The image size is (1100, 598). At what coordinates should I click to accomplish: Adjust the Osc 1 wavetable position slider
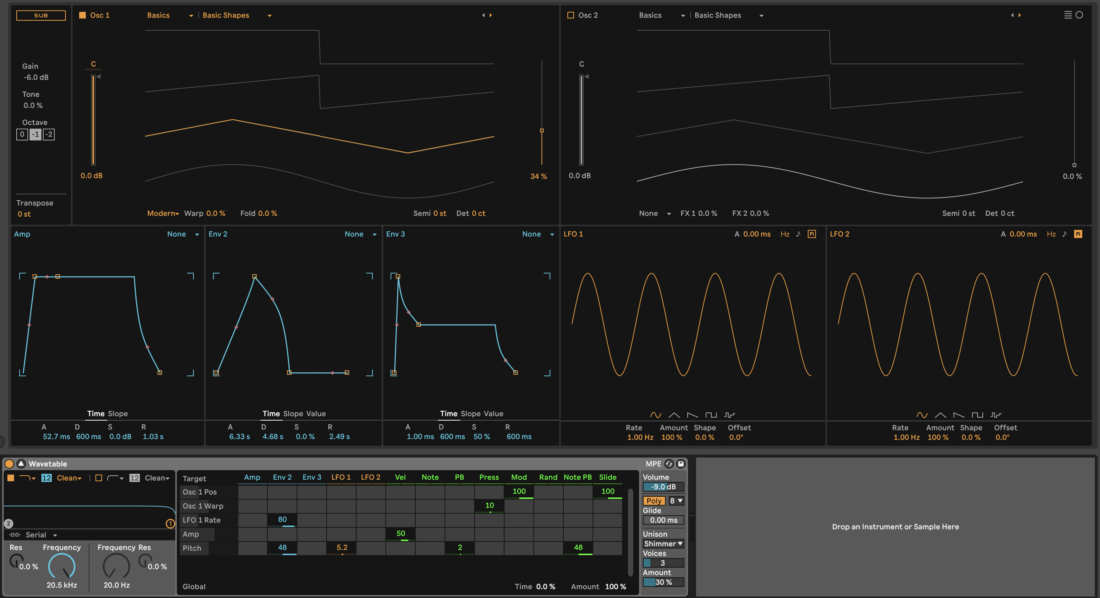(542, 113)
